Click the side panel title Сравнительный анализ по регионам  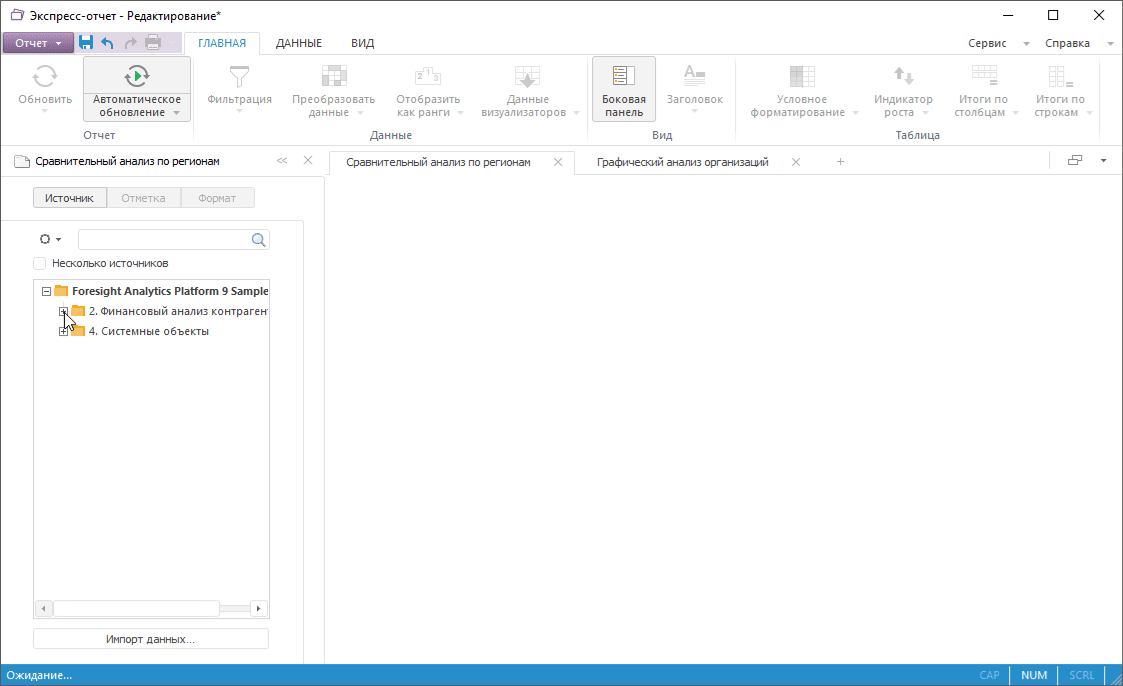[x=127, y=161]
